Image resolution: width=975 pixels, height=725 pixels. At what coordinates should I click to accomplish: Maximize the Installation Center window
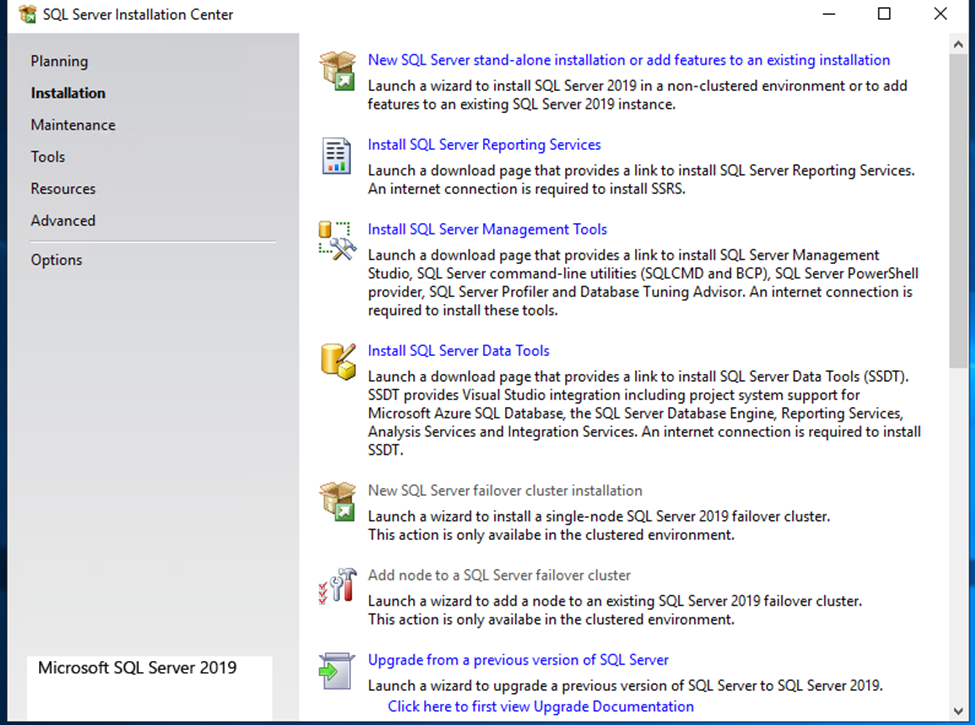pyautogui.click(x=884, y=14)
